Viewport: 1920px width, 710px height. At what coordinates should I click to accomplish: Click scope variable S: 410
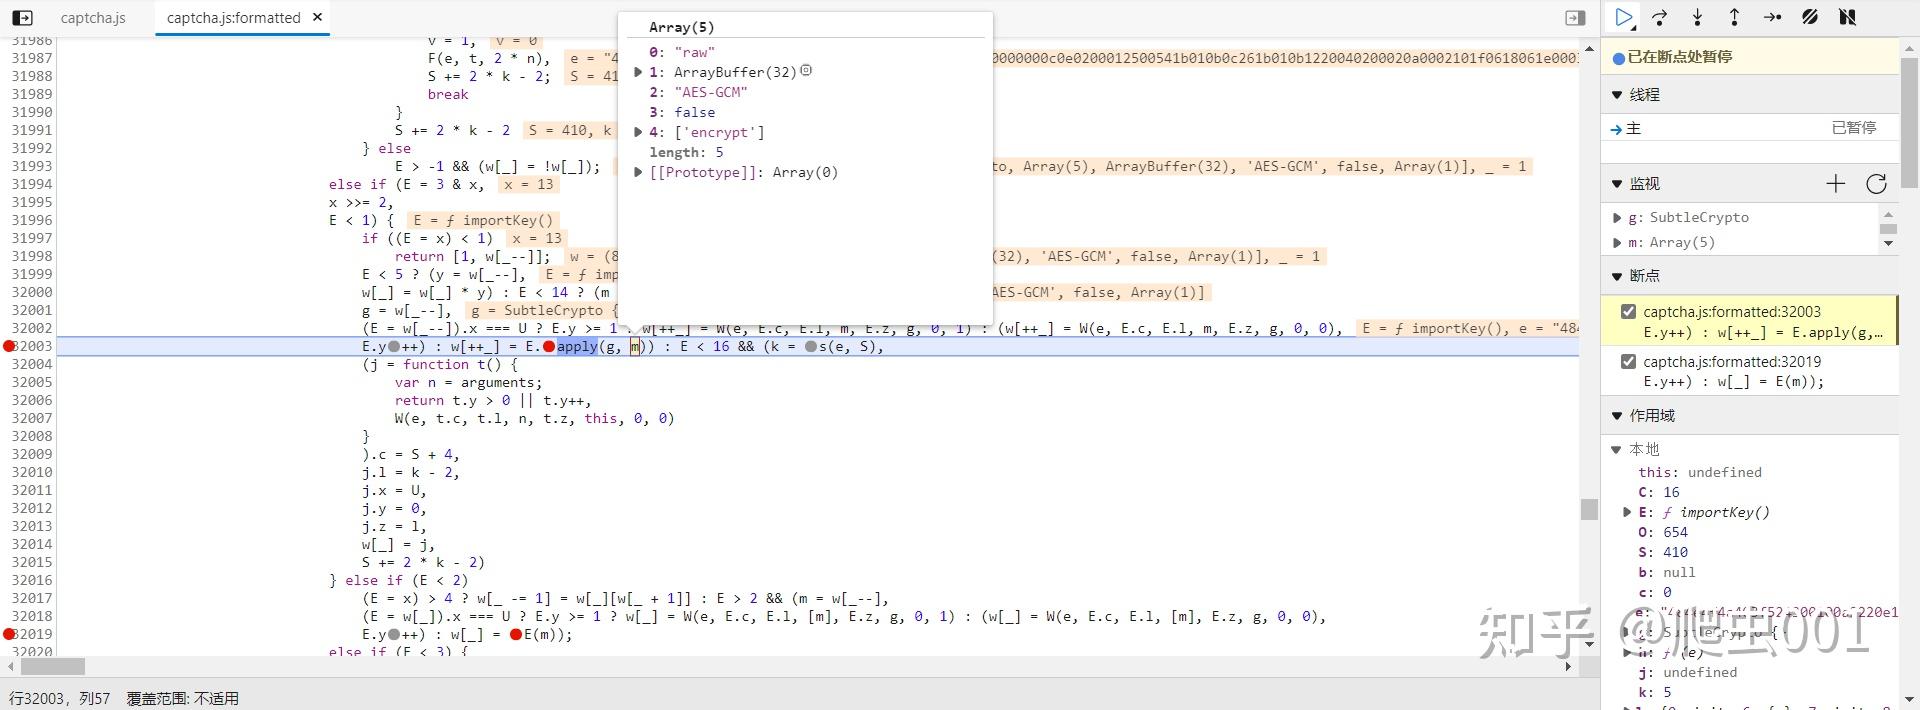(1663, 552)
